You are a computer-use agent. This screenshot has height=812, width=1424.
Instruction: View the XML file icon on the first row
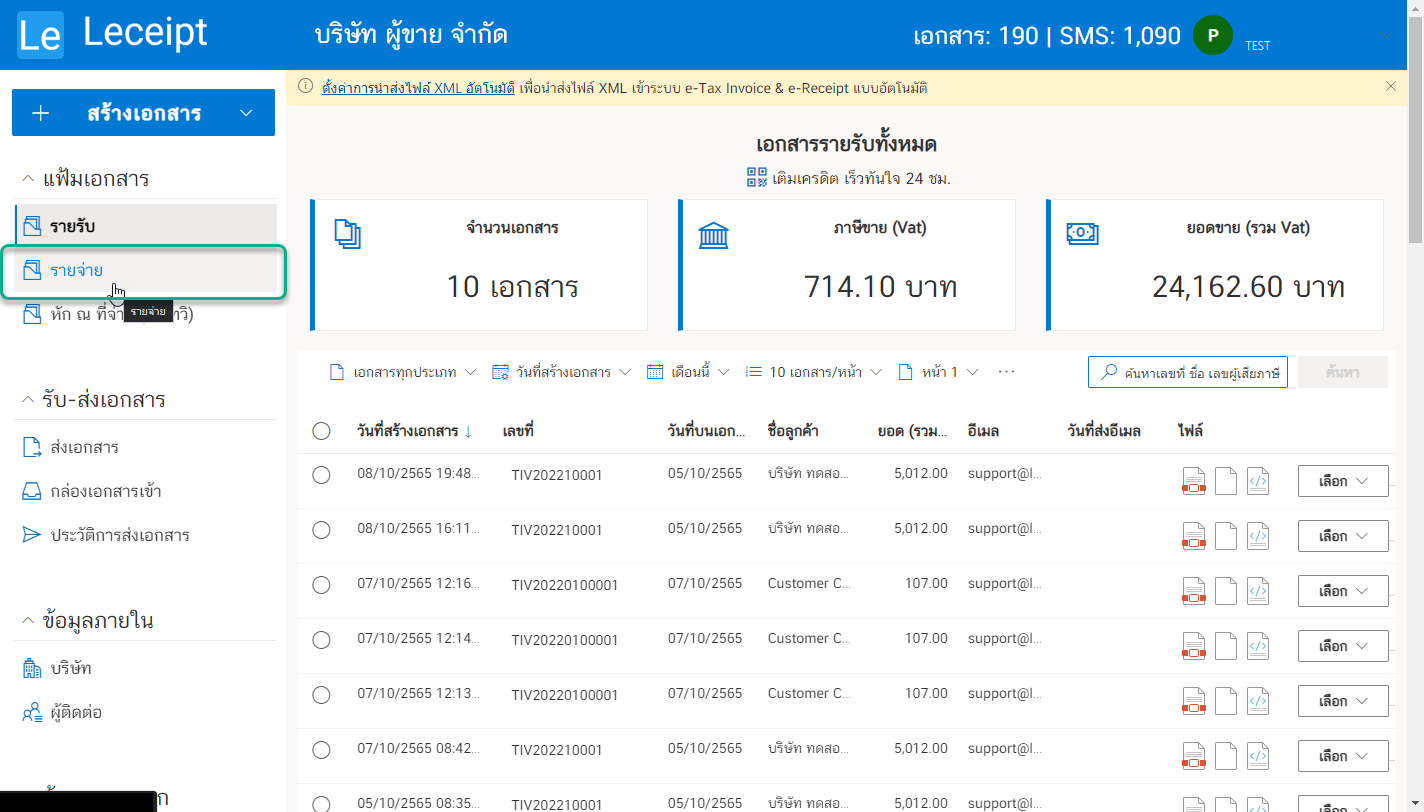pos(1258,481)
